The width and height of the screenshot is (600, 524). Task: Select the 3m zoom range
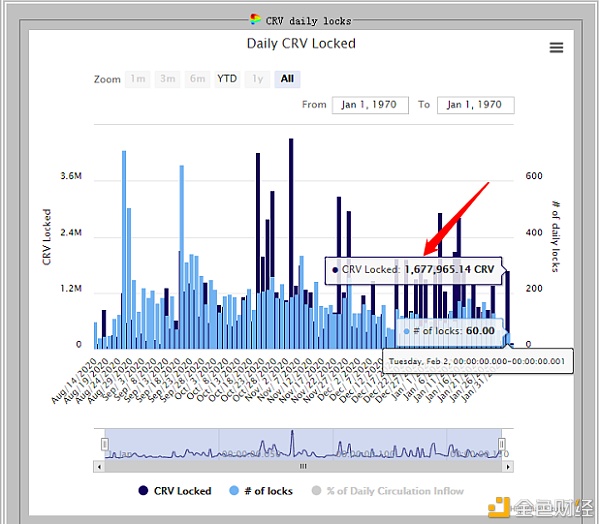pyautogui.click(x=168, y=79)
